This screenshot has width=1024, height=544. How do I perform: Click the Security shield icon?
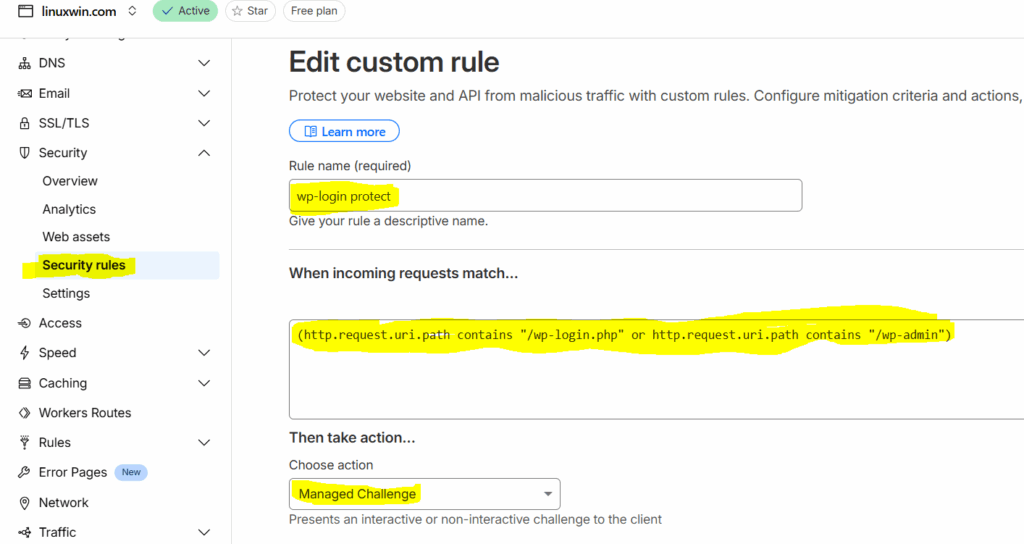coord(24,153)
